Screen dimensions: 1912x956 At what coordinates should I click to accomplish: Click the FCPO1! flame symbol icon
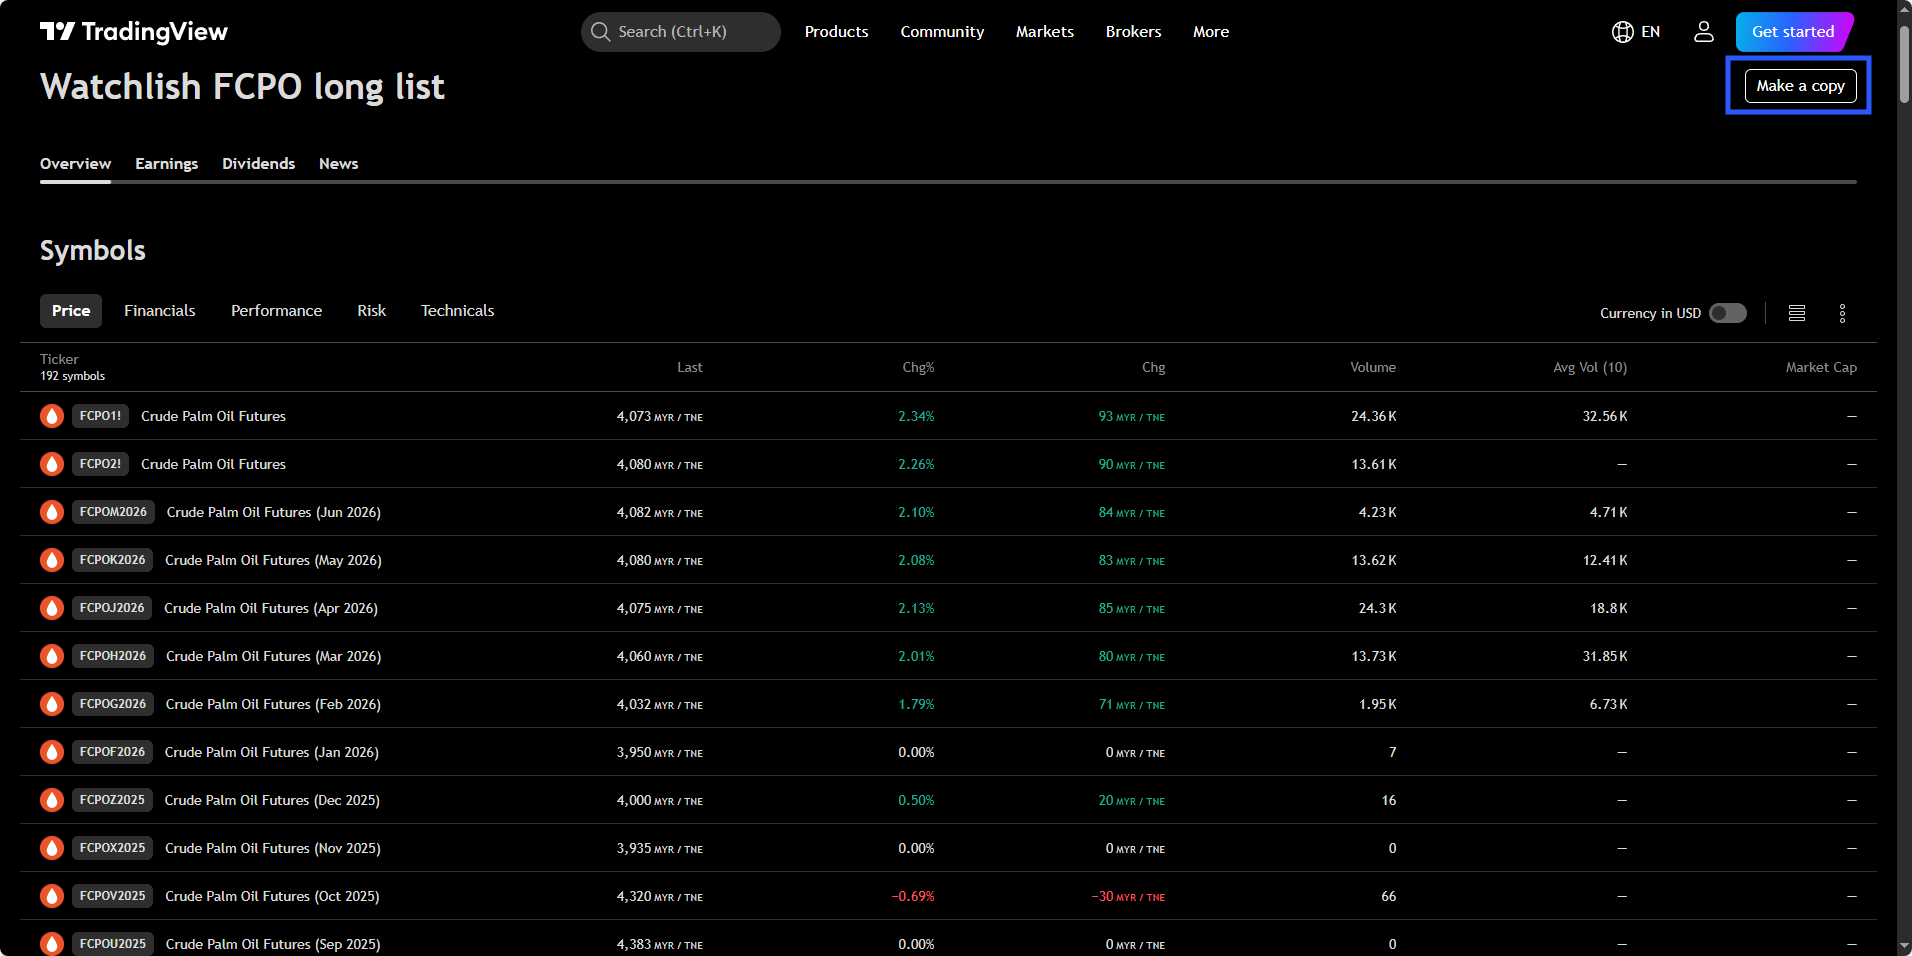tap(52, 416)
